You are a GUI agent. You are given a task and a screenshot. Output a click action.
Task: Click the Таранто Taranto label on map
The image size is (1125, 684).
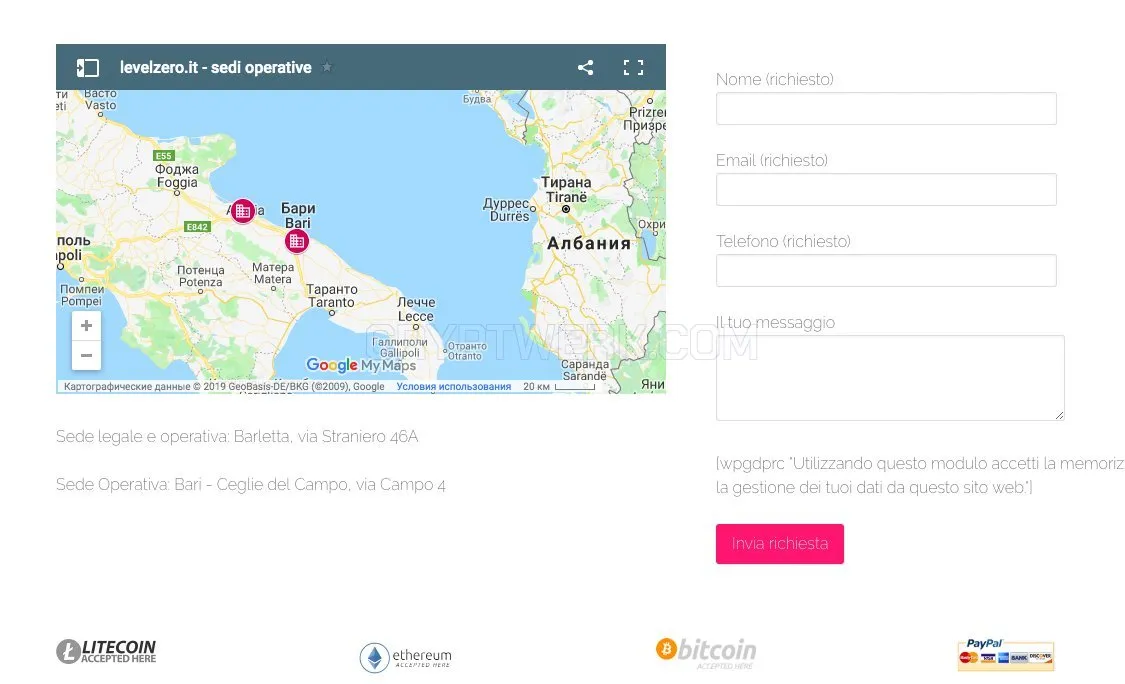coord(331,296)
